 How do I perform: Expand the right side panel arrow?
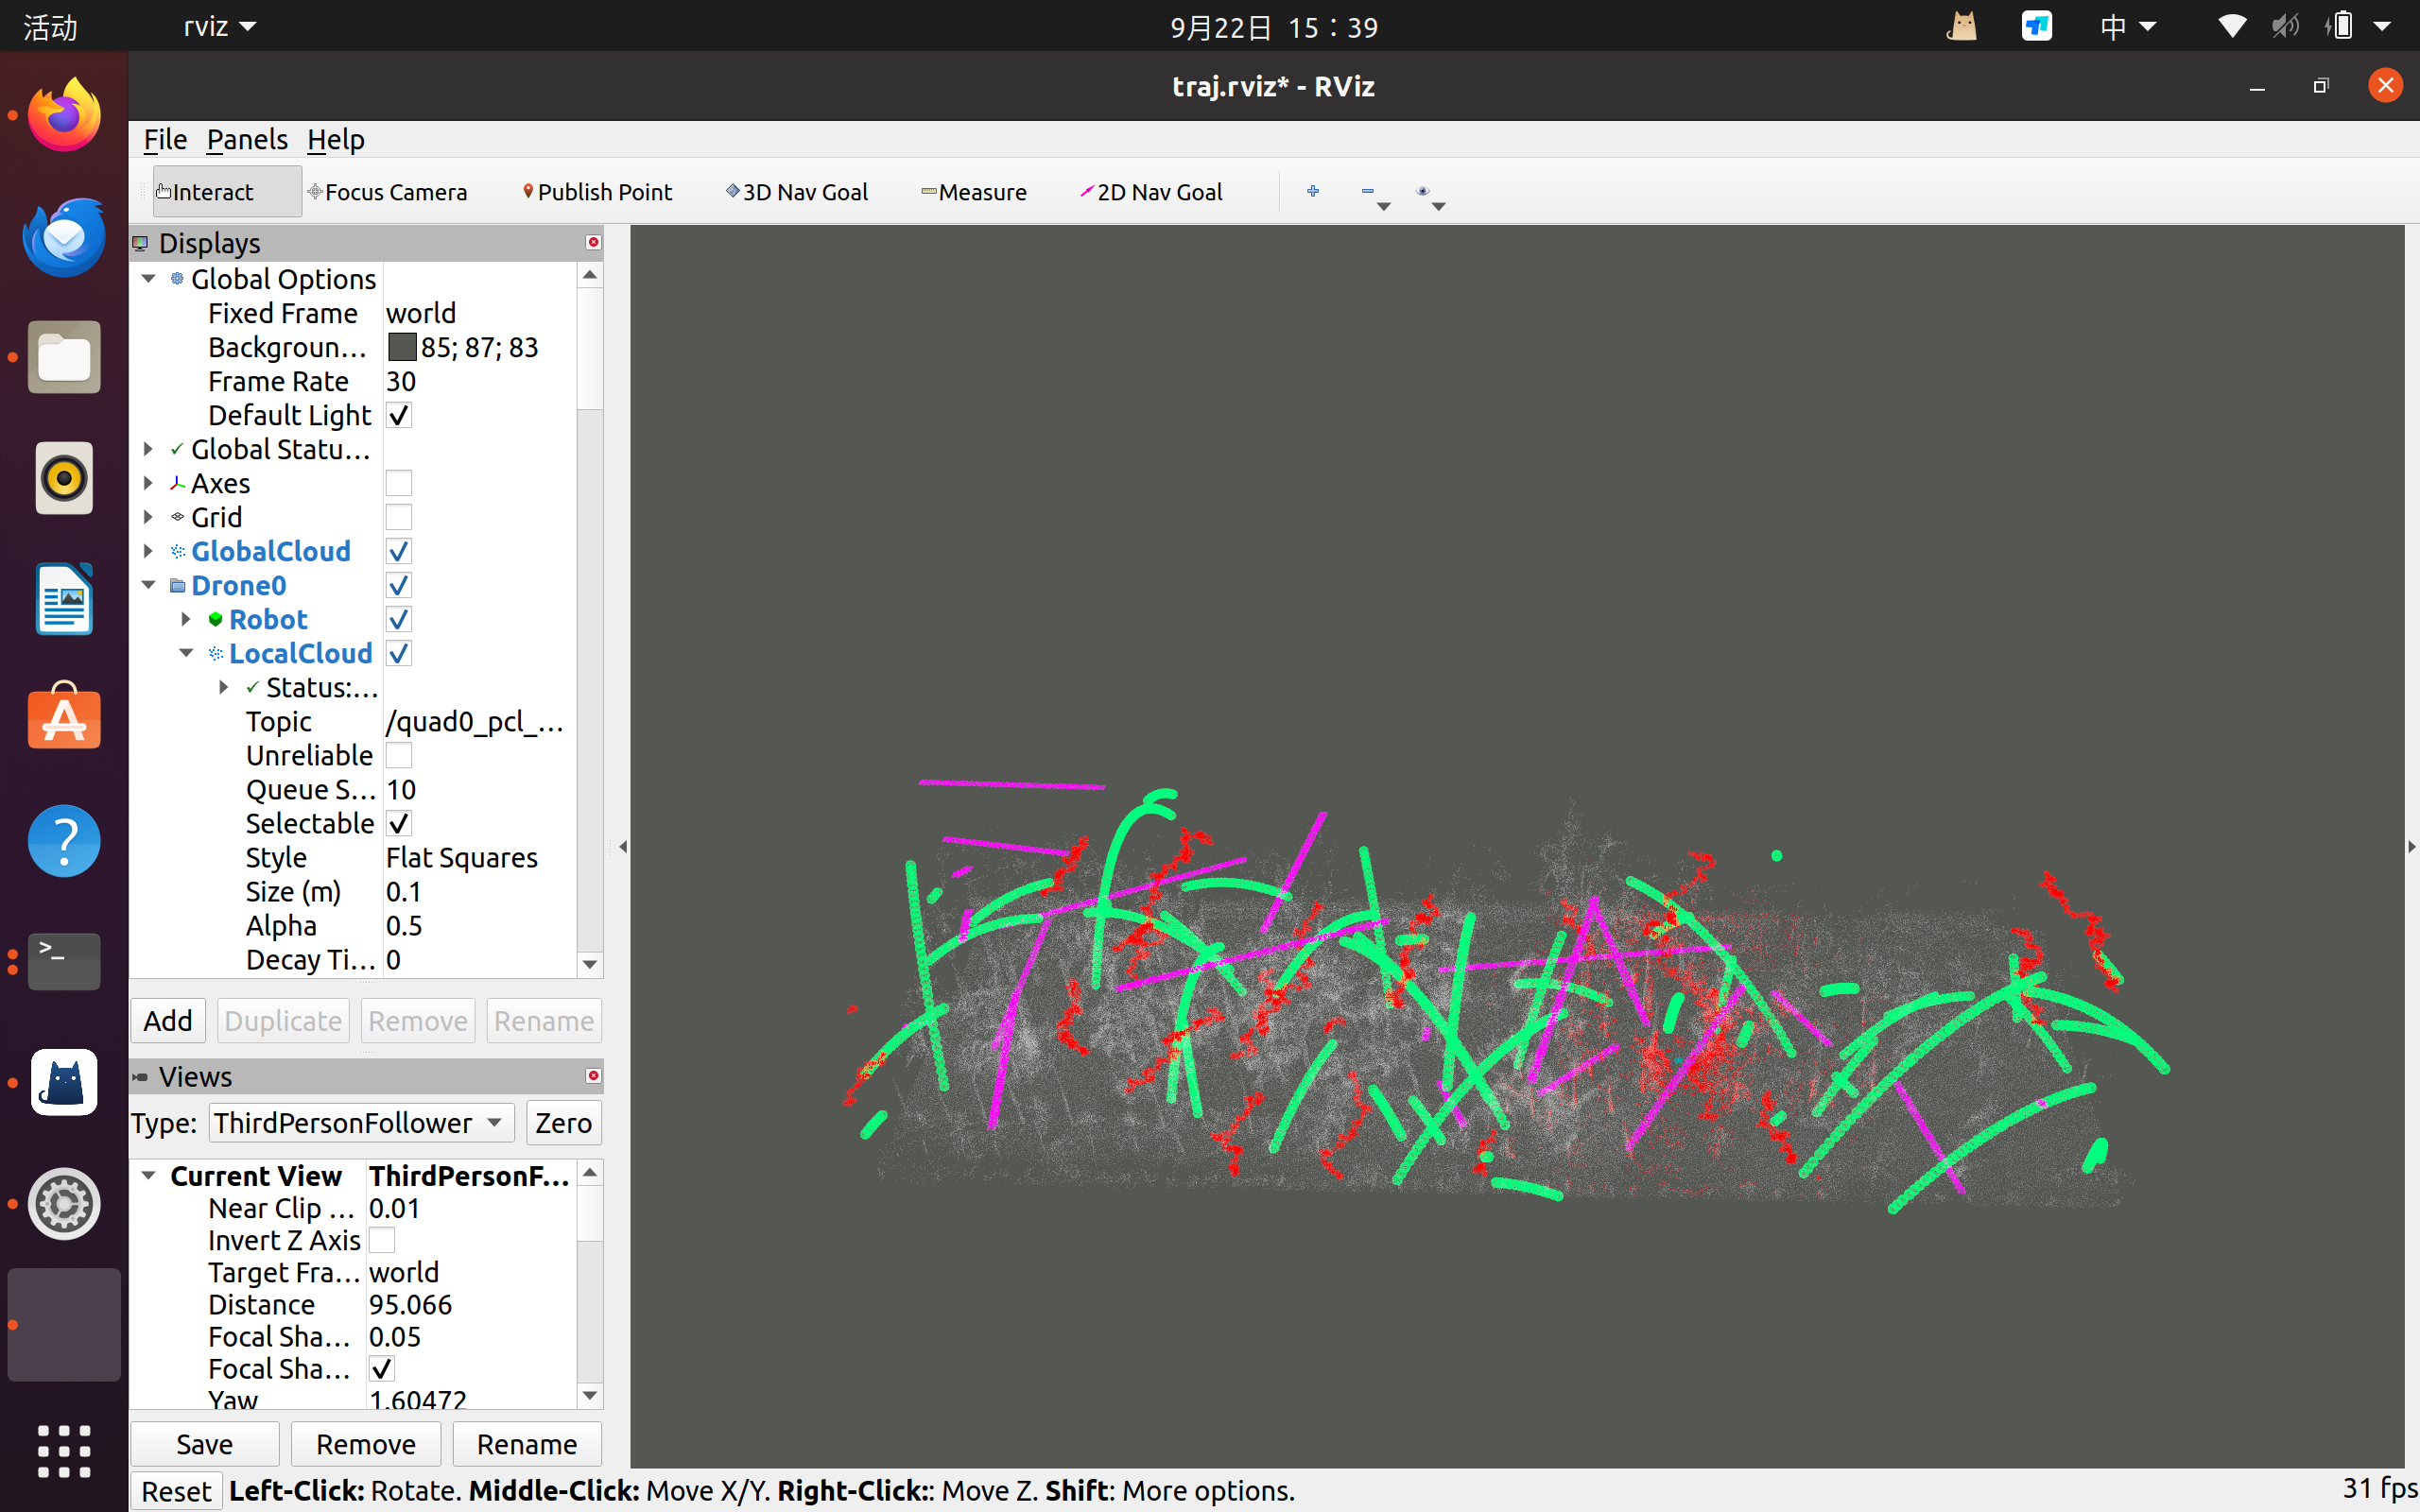[2411, 847]
